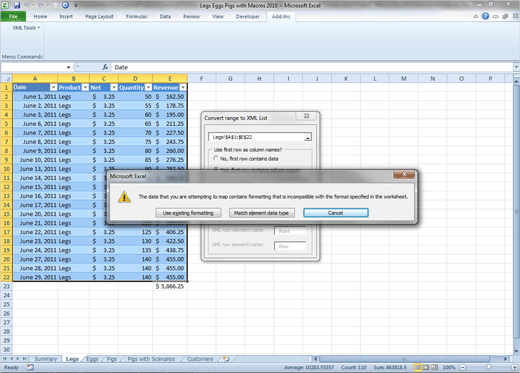Switch to the Review ribbon tab
Viewport: 520px width, 373px height.
(x=191, y=16)
